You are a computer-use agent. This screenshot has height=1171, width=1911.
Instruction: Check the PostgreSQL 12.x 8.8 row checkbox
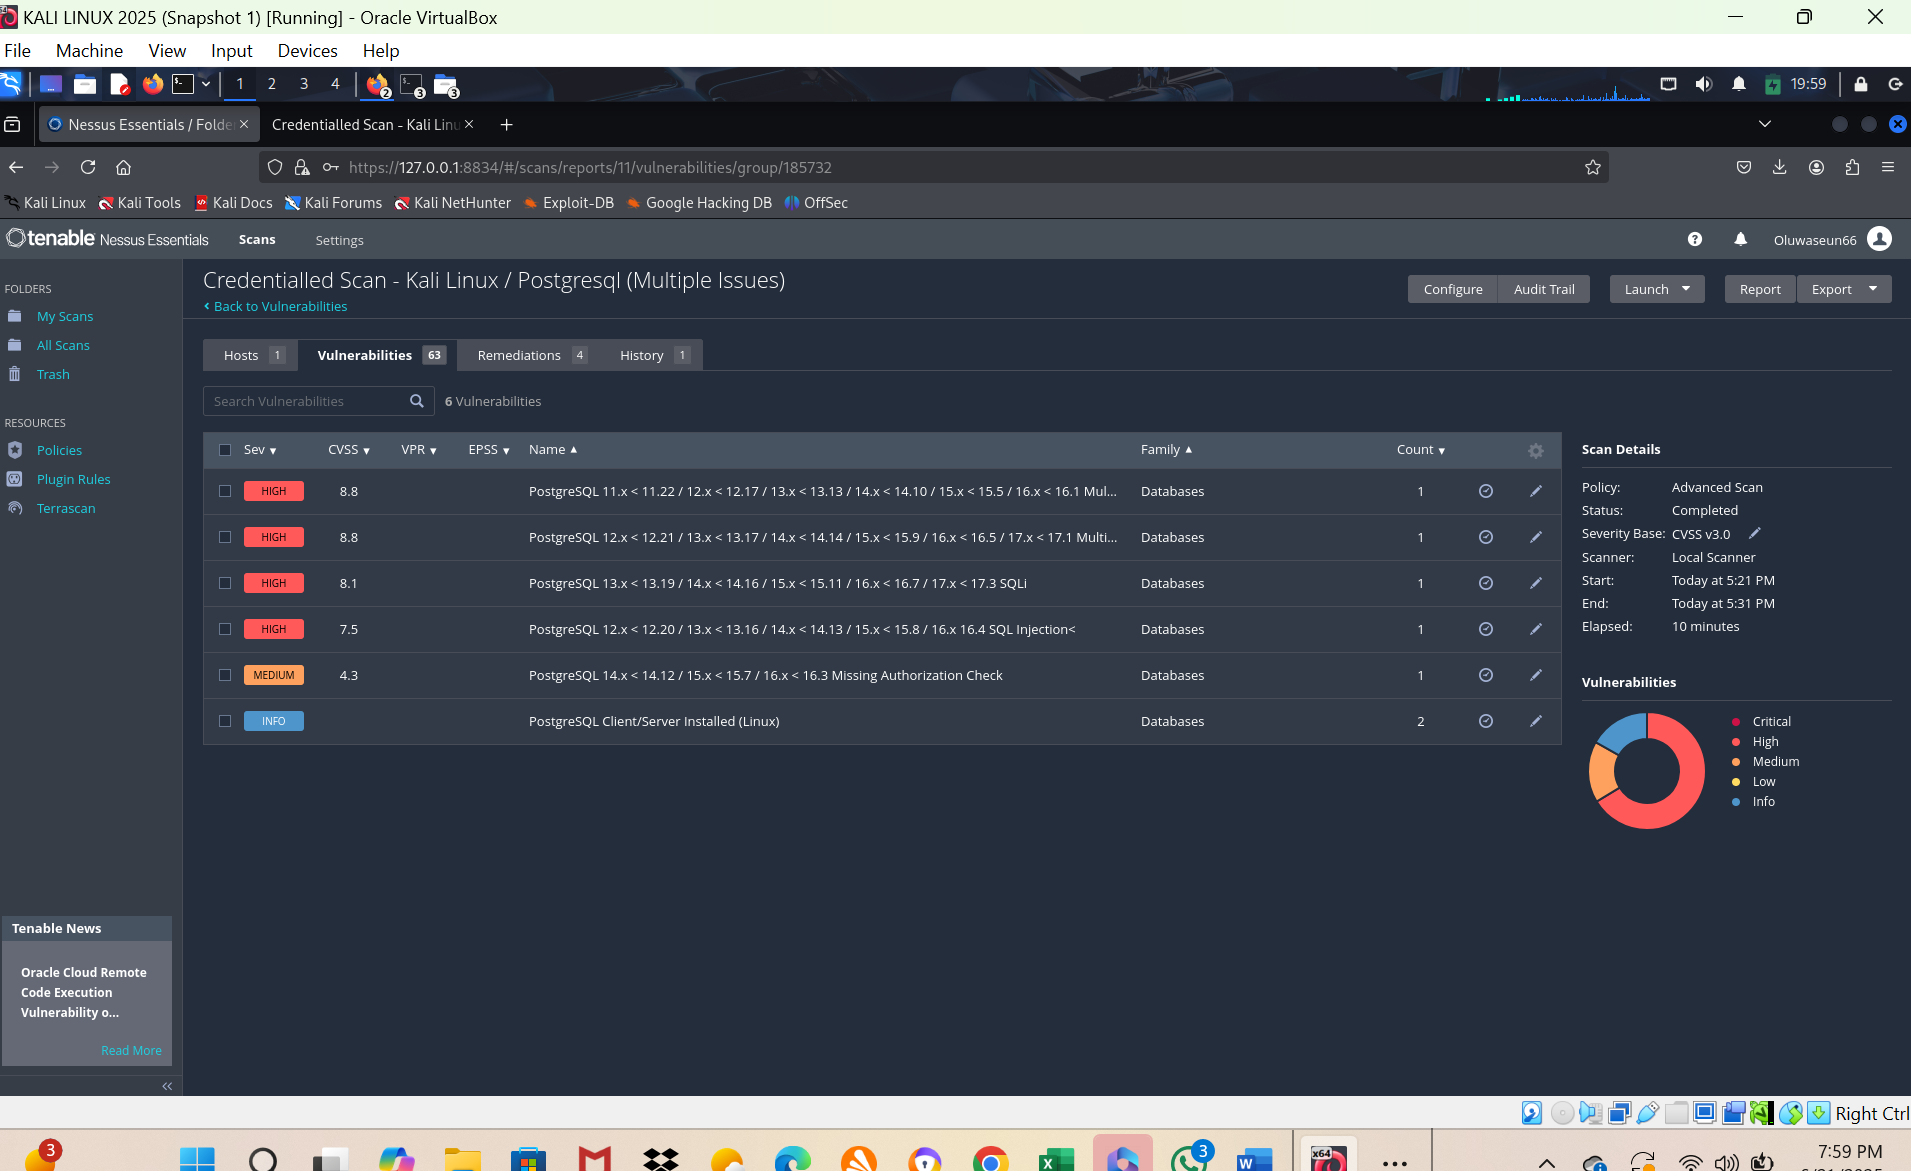point(225,537)
